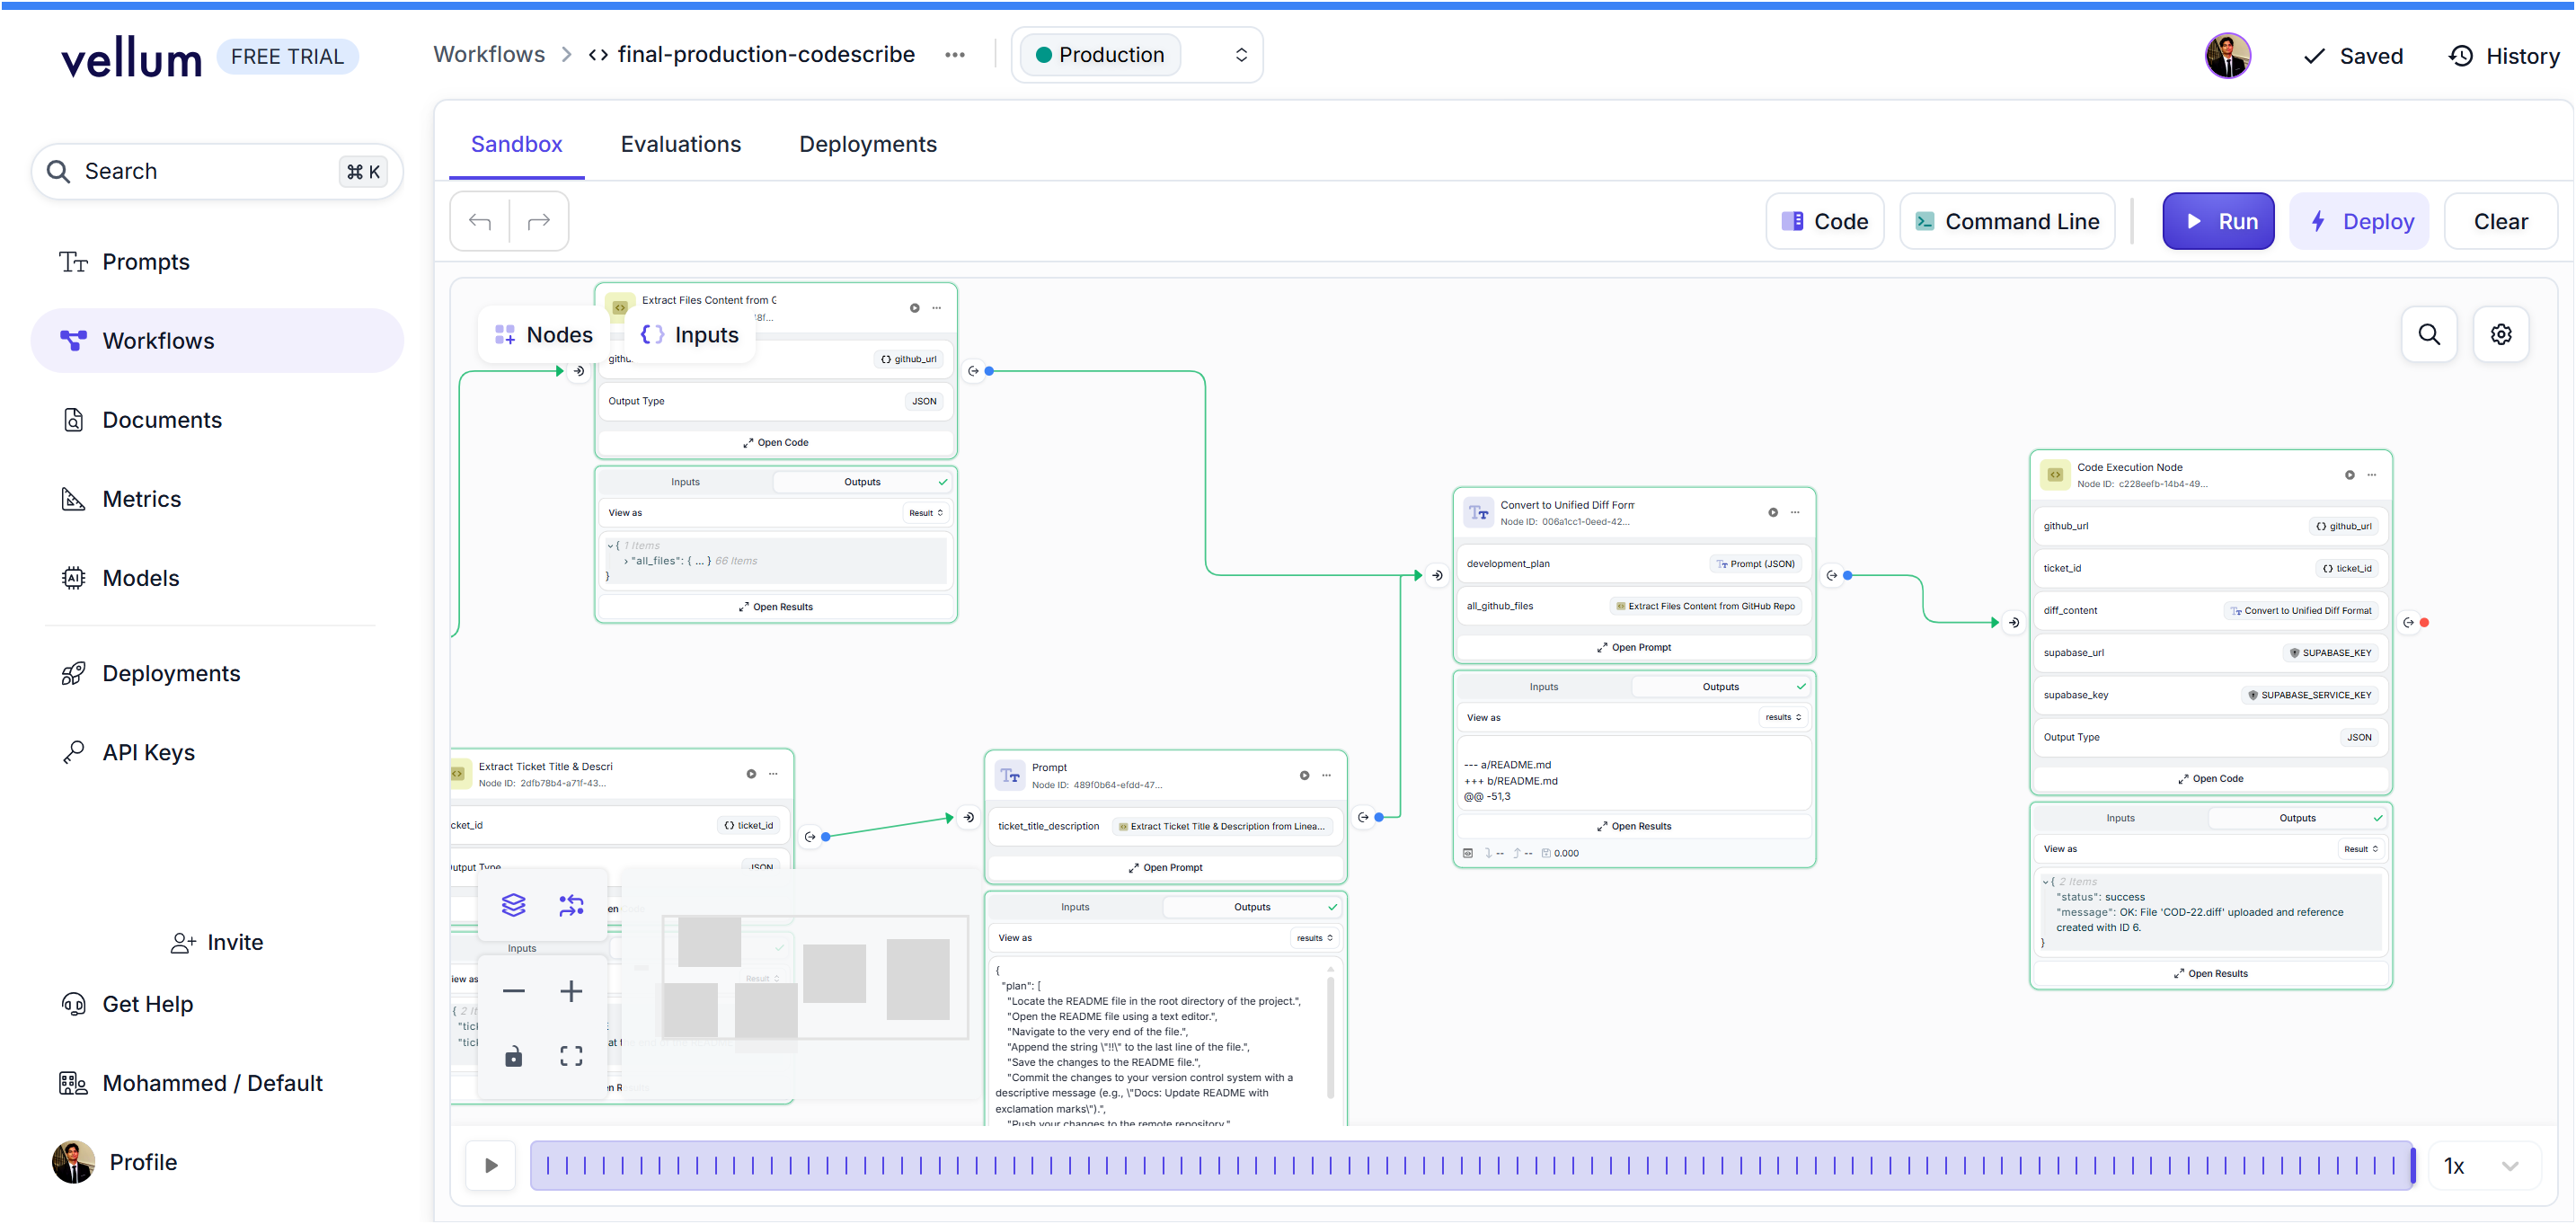Open the Production environment dropdown

[x=1137, y=55]
